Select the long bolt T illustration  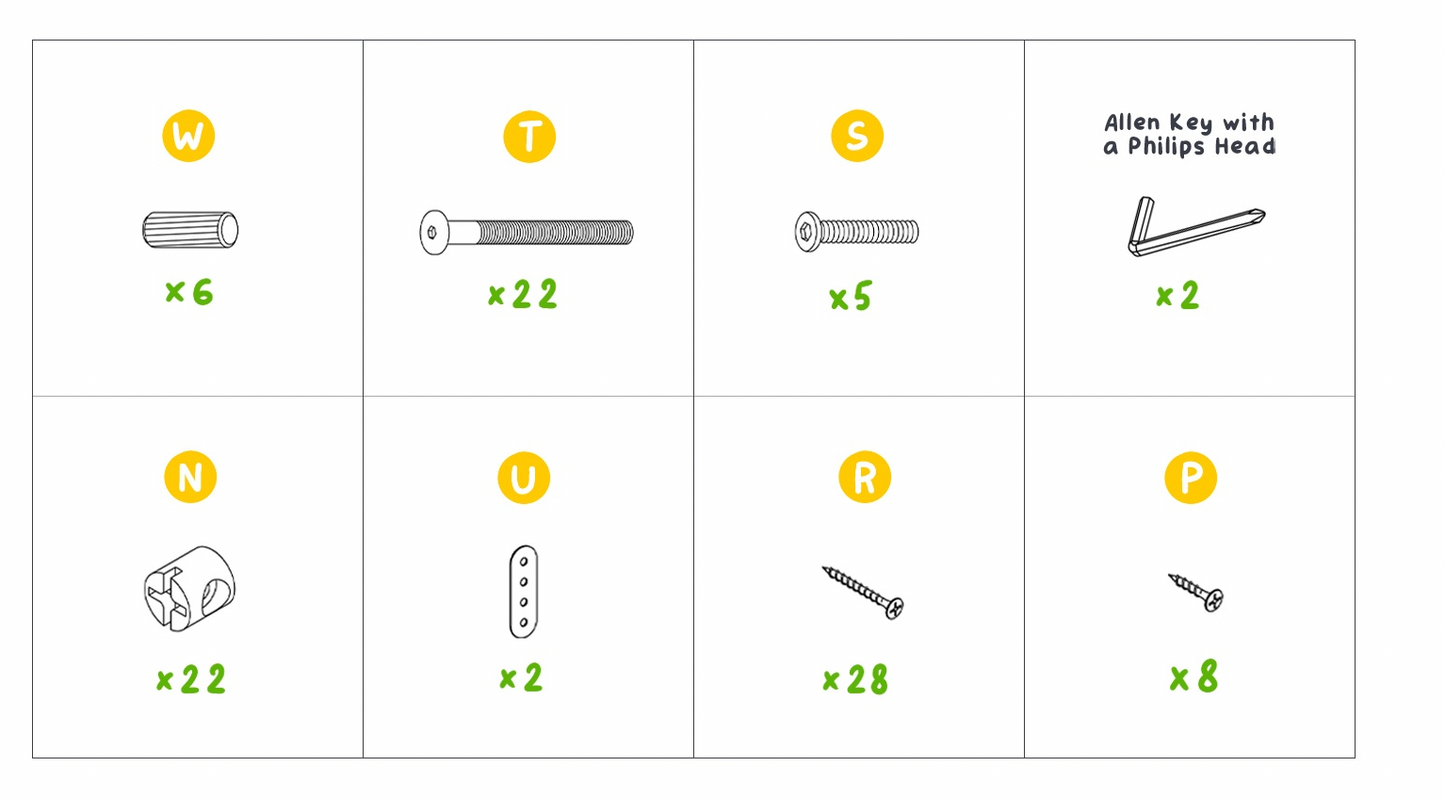point(526,232)
